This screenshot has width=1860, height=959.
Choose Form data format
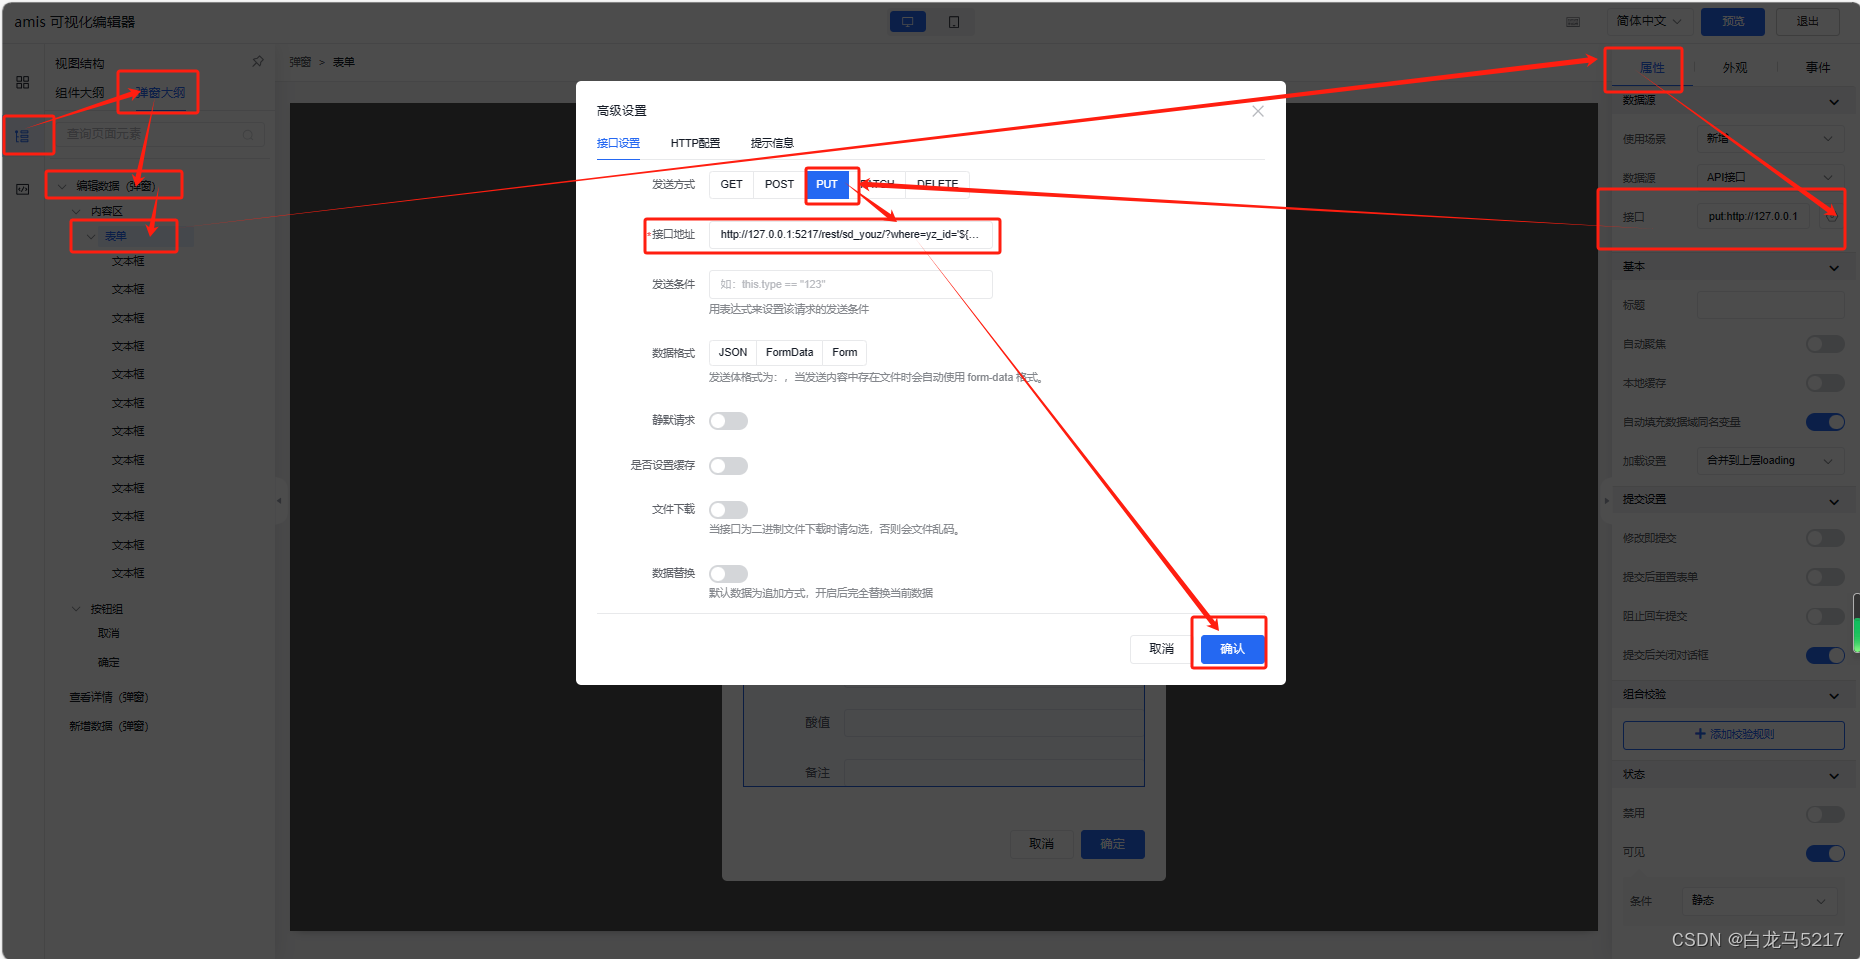[845, 352]
